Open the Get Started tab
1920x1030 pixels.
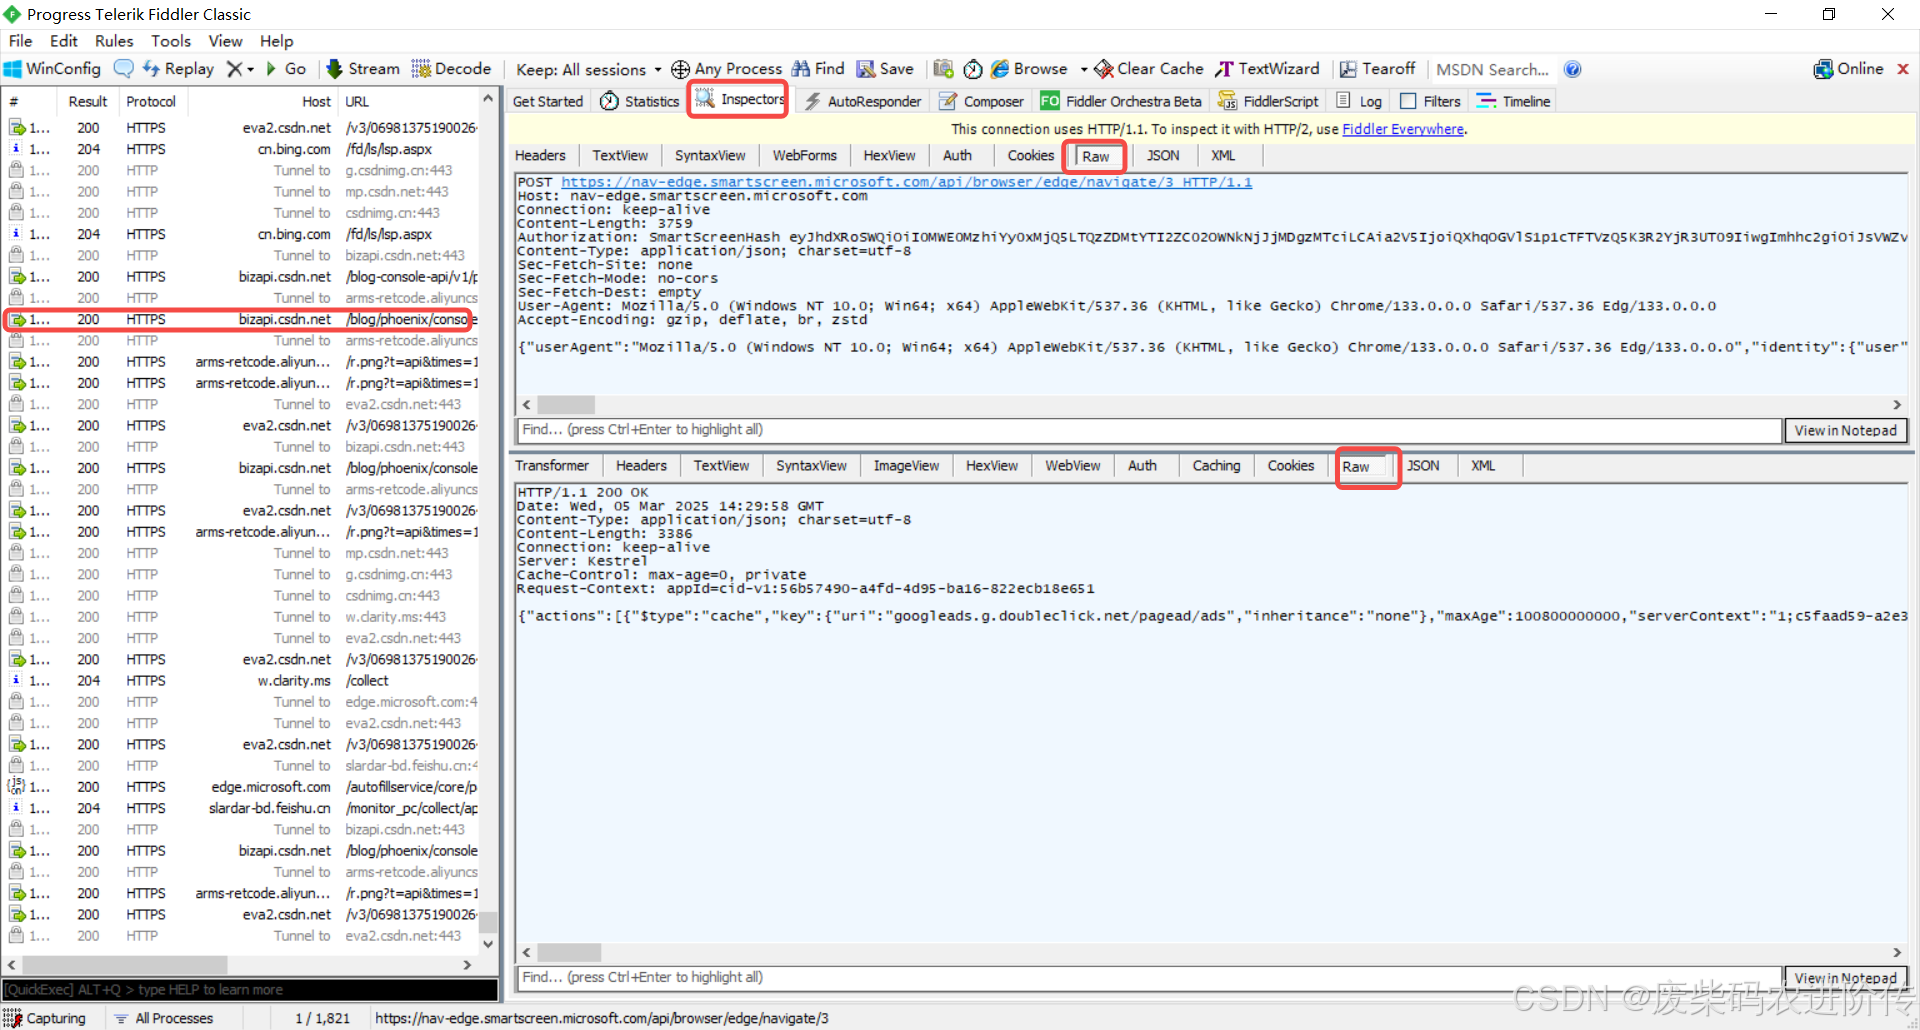(x=548, y=101)
